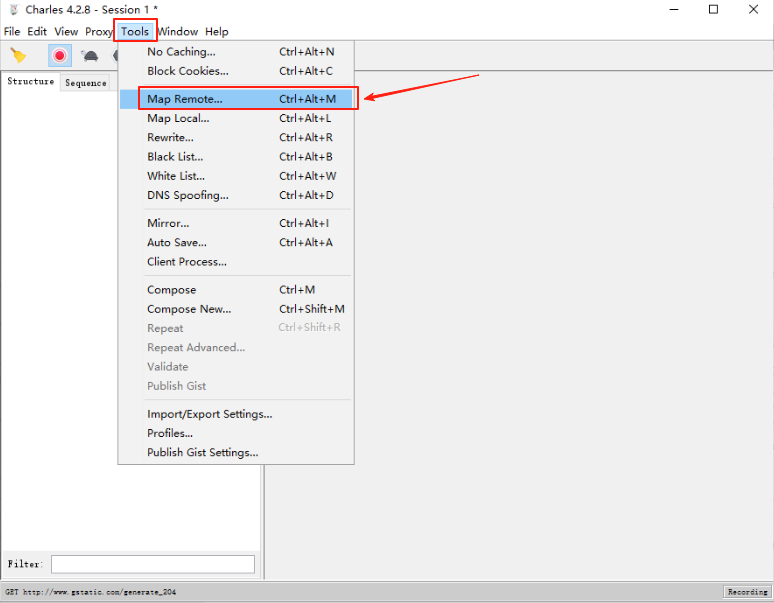This screenshot has width=774, height=603.
Task: Close the open Tools menu
Action: click(x=135, y=32)
